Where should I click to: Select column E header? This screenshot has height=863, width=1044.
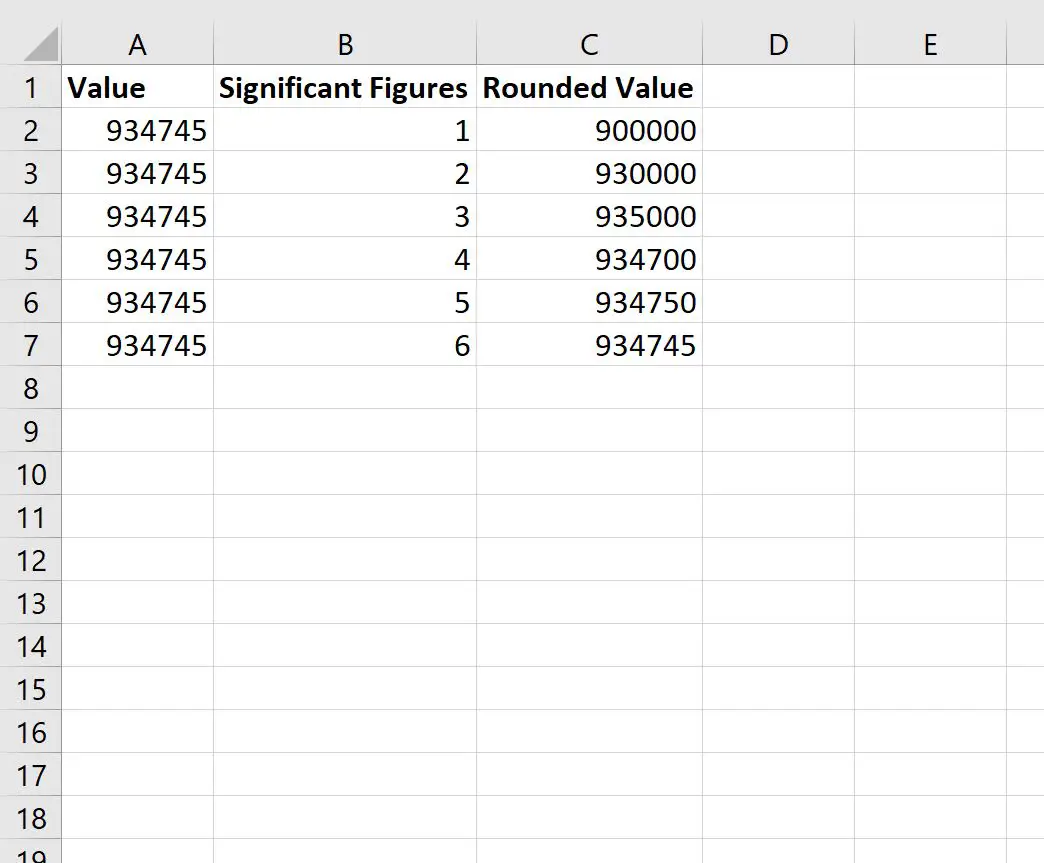coord(930,44)
